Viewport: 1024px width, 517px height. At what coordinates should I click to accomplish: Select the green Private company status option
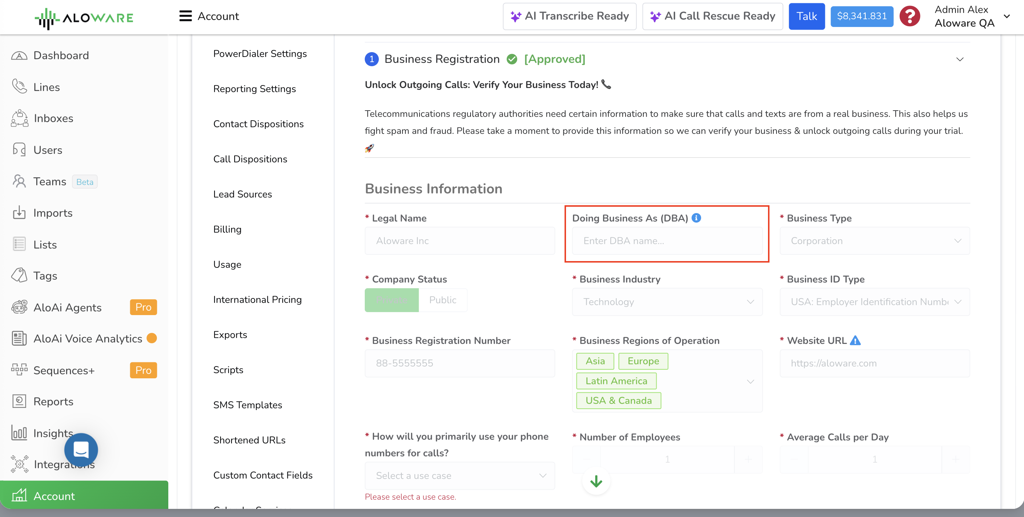tap(392, 300)
